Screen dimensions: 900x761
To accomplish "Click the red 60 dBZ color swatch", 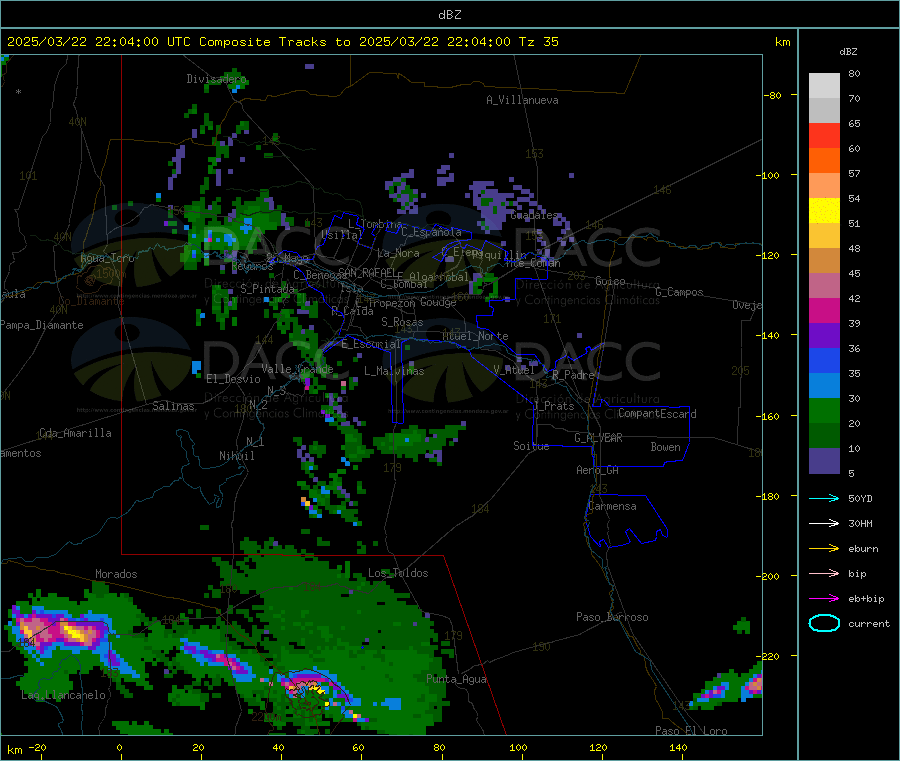I will (x=824, y=135).
